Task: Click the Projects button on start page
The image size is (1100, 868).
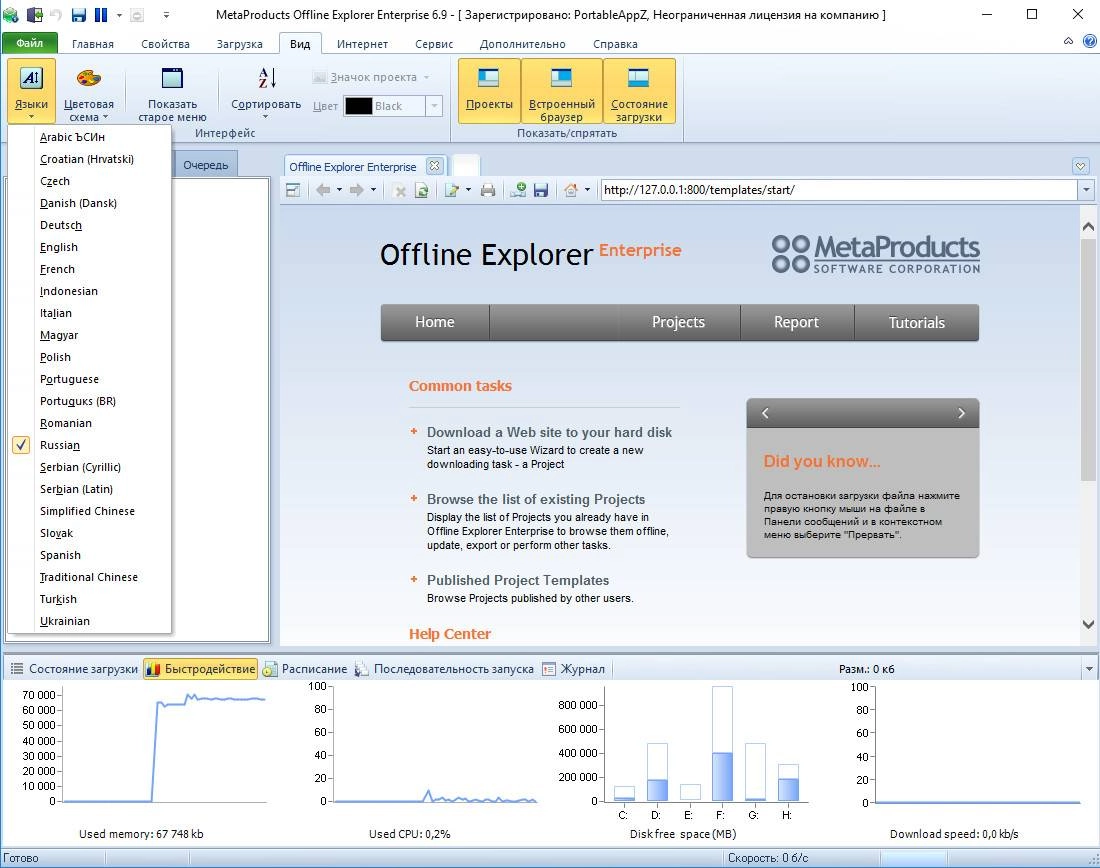Action: coord(678,322)
